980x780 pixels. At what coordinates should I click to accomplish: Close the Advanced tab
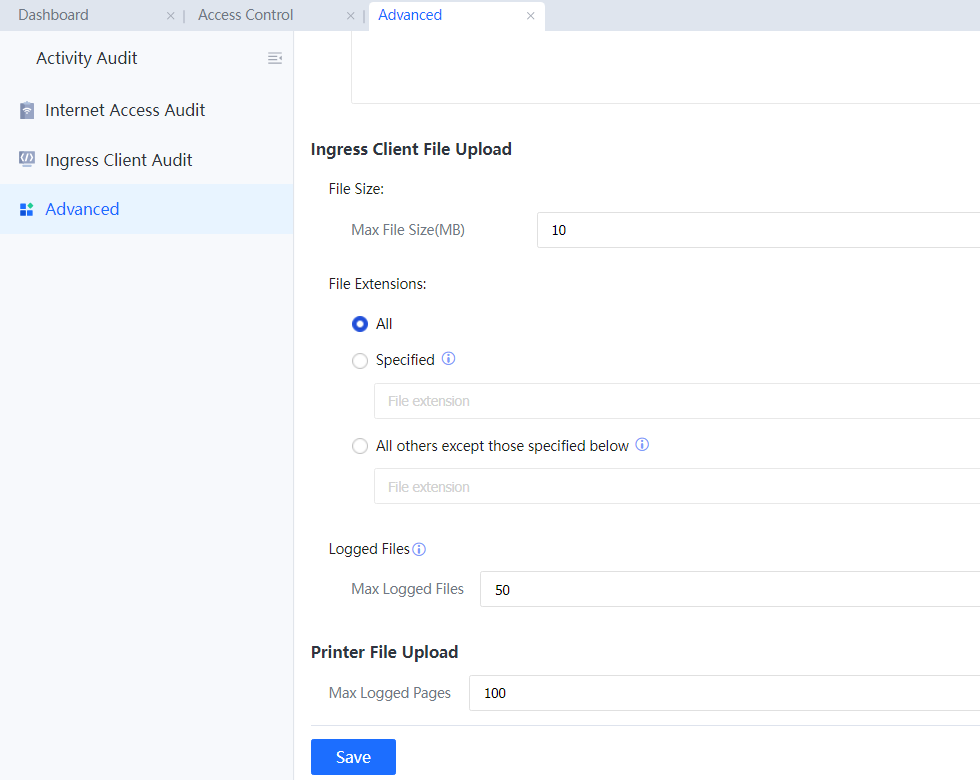(x=531, y=16)
